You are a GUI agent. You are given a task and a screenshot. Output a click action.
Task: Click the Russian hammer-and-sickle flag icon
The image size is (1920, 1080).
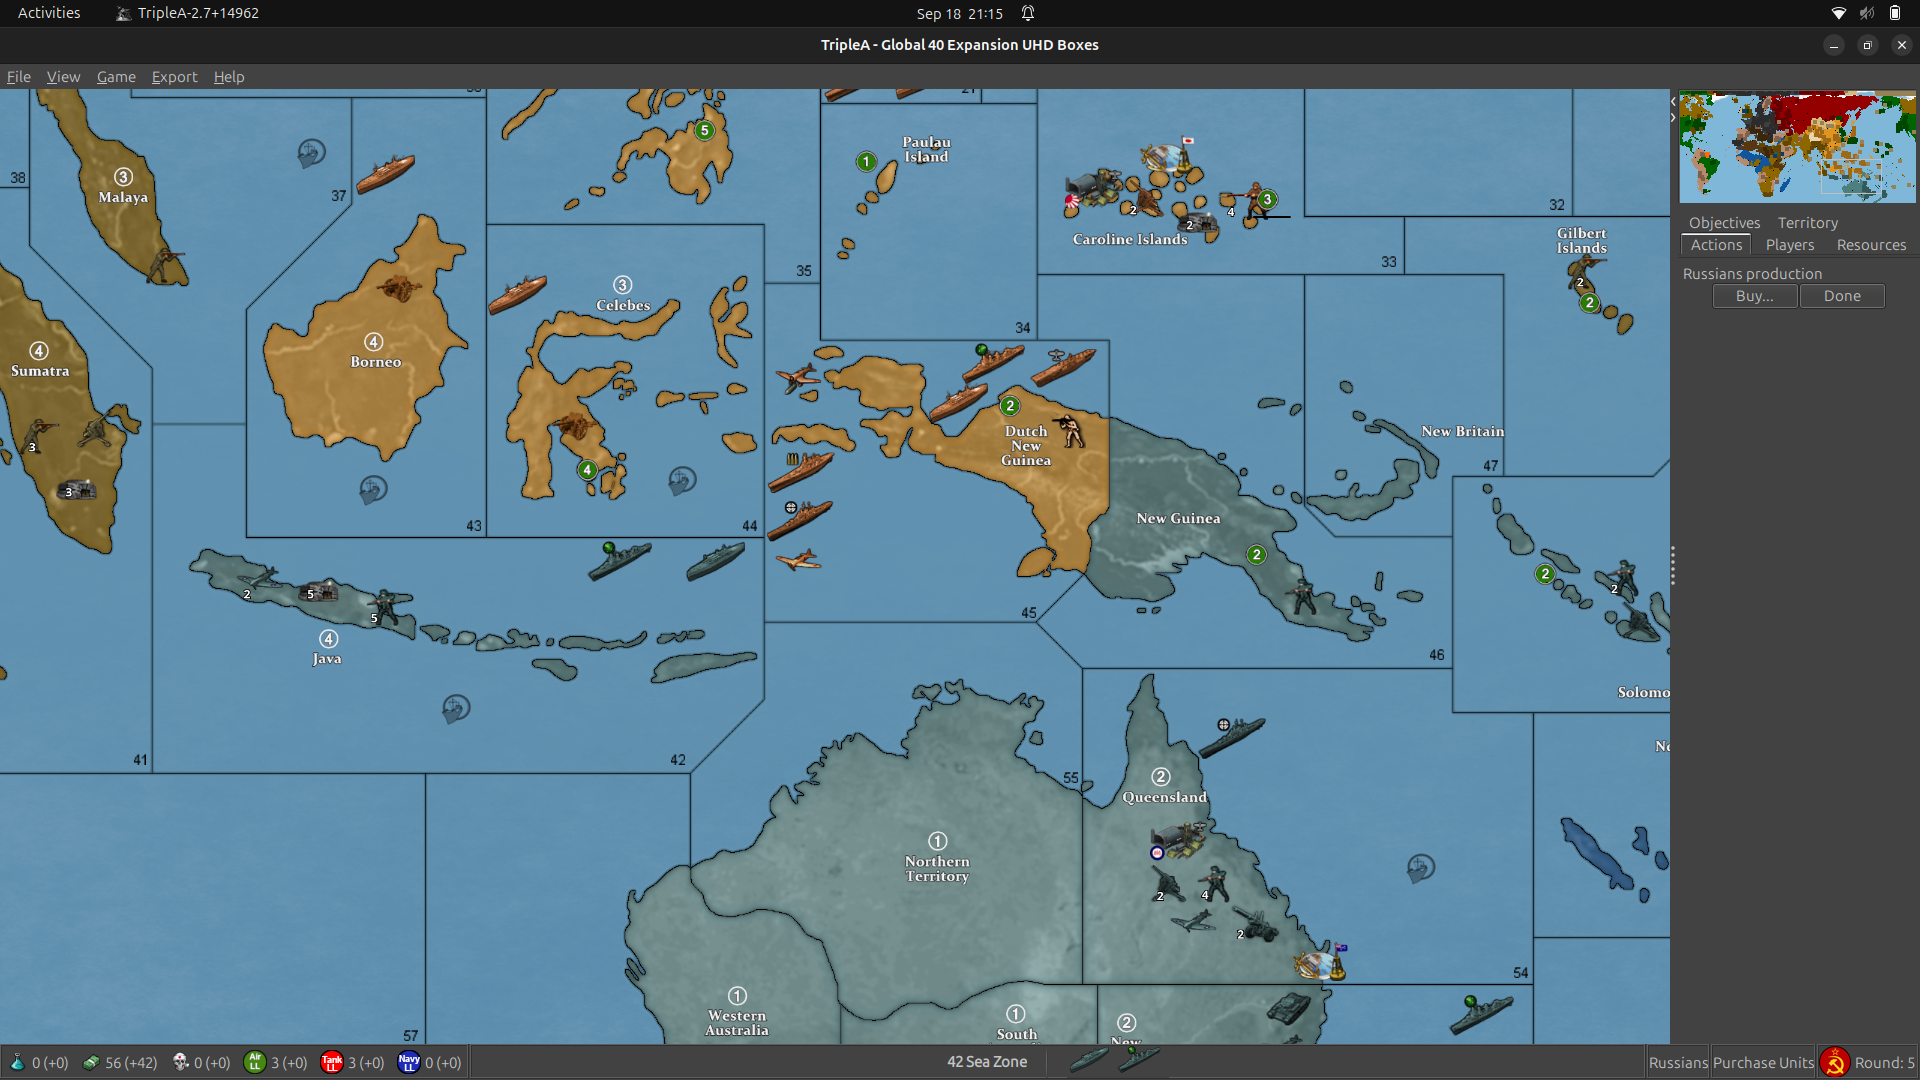click(1834, 1062)
